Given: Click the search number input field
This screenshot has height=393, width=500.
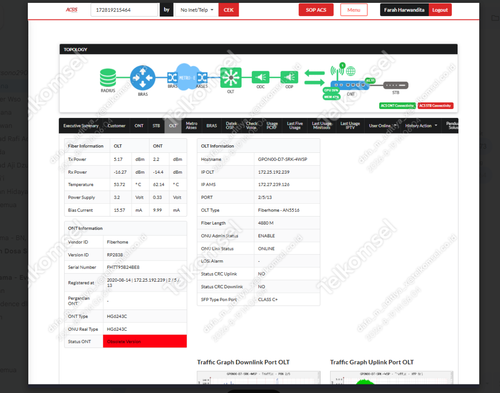Looking at the screenshot, I should (x=124, y=10).
